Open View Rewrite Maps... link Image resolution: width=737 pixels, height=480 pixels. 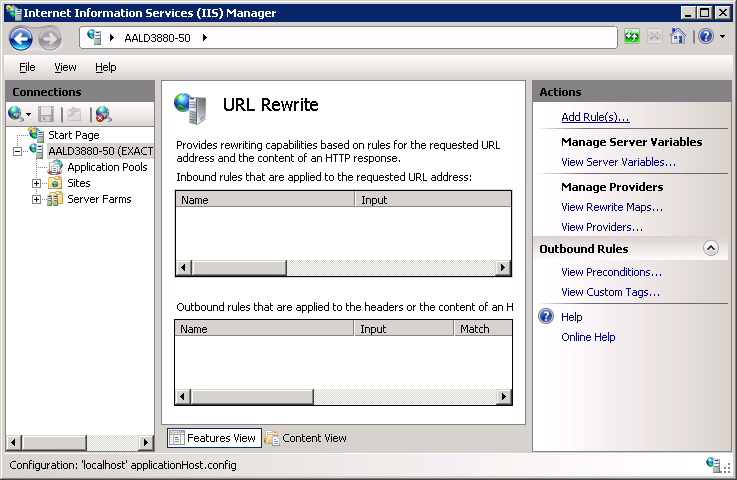click(x=612, y=207)
